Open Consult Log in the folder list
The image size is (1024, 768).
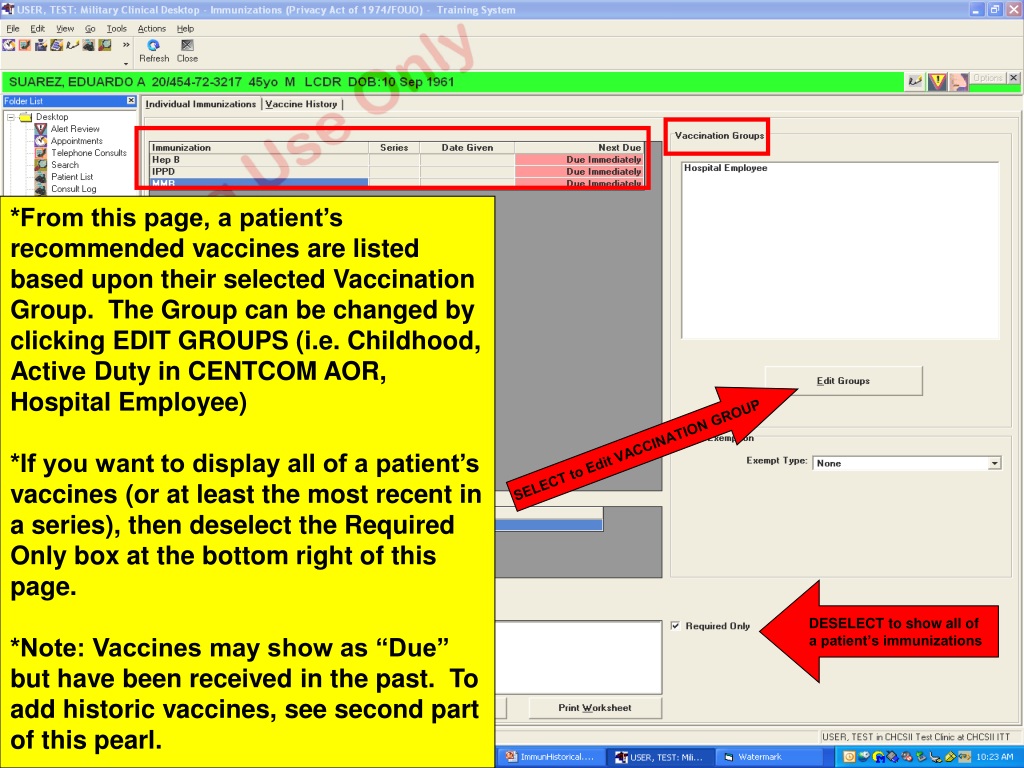[74, 189]
